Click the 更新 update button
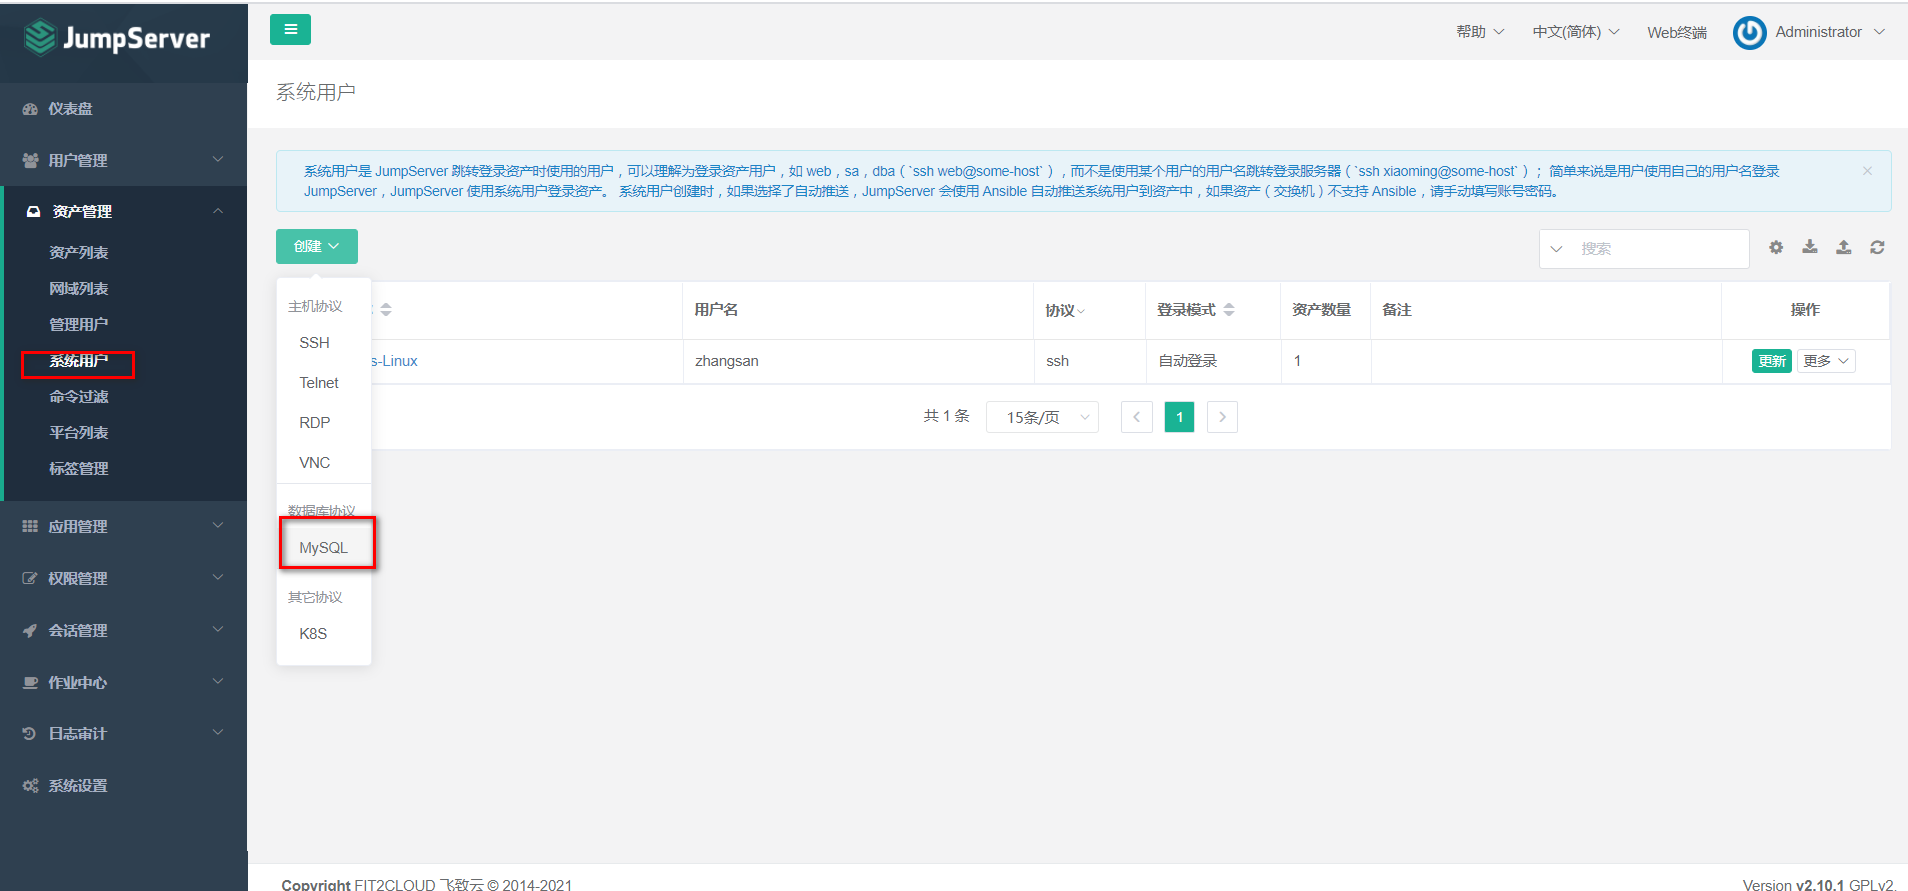This screenshot has height=891, width=1908. 1772,361
